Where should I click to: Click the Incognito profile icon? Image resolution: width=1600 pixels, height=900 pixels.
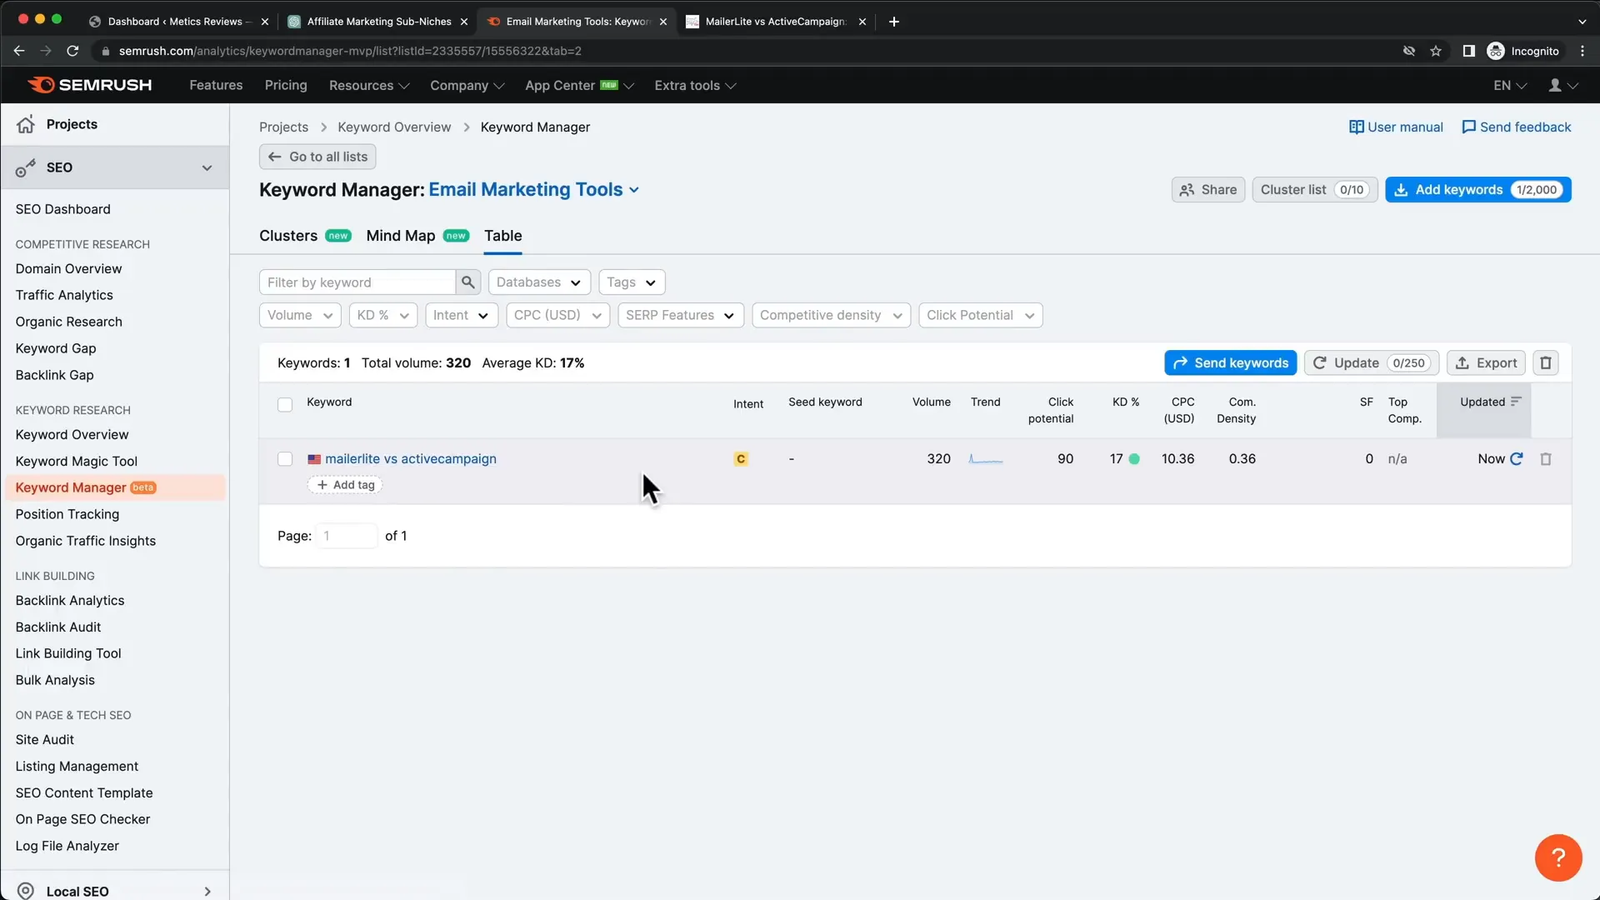tap(1496, 51)
